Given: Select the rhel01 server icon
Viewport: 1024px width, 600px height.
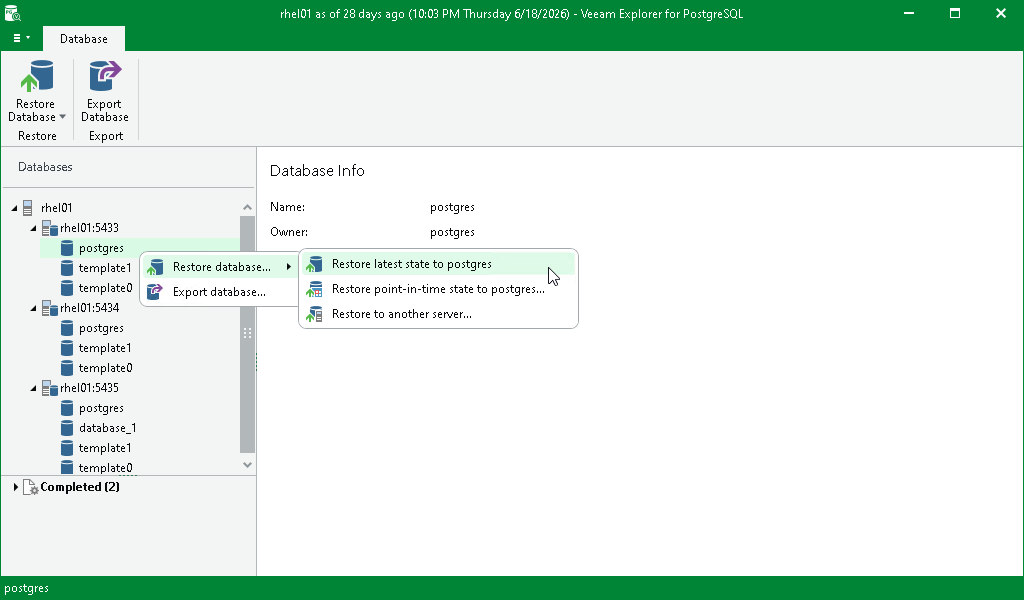Looking at the screenshot, I should tap(27, 208).
